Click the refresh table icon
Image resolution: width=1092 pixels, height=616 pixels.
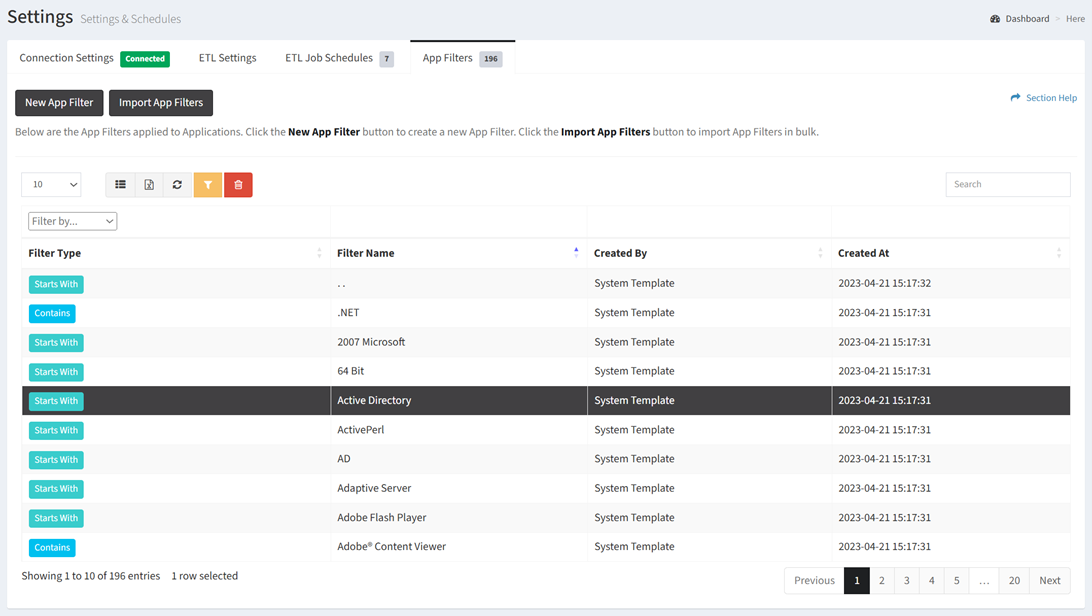[177, 185]
